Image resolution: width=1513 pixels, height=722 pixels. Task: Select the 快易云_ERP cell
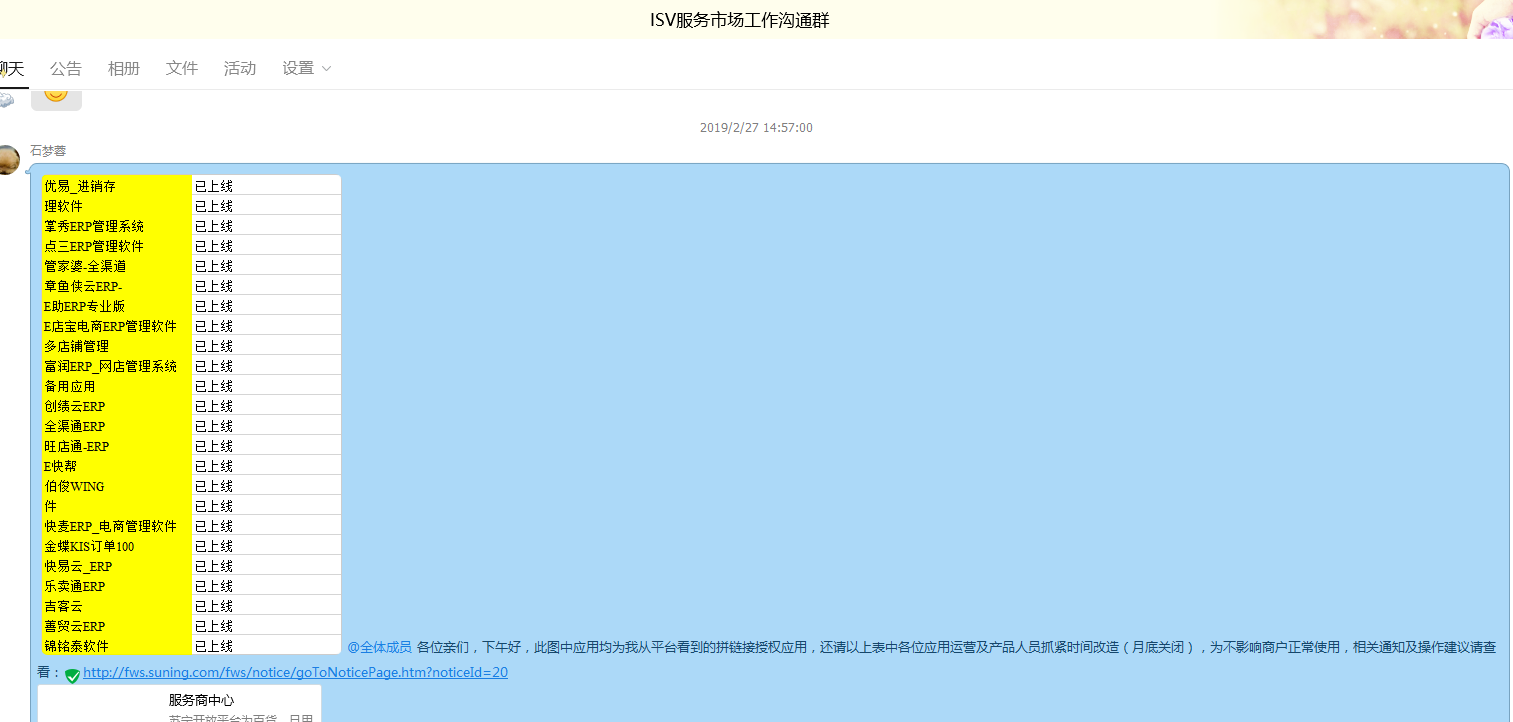tap(117, 566)
